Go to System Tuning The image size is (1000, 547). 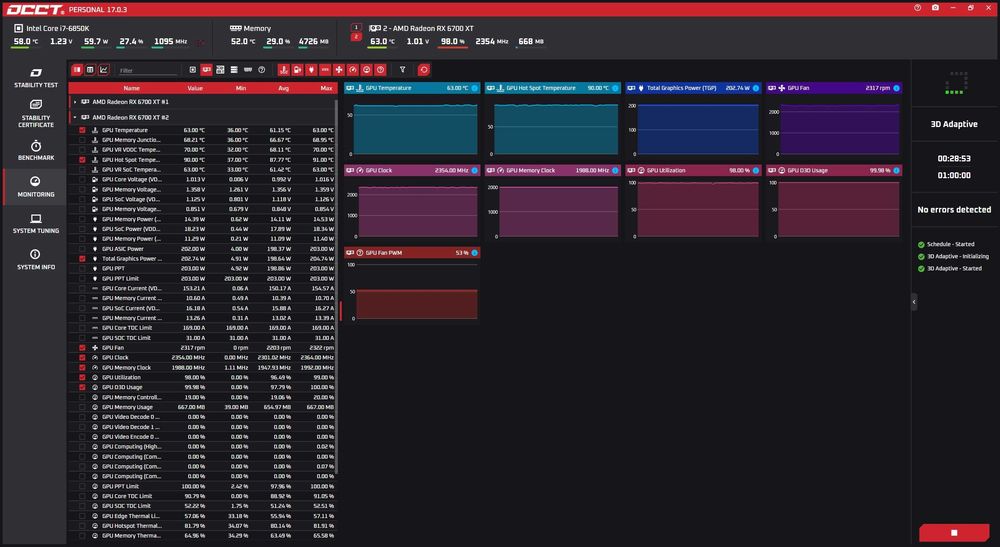36,224
